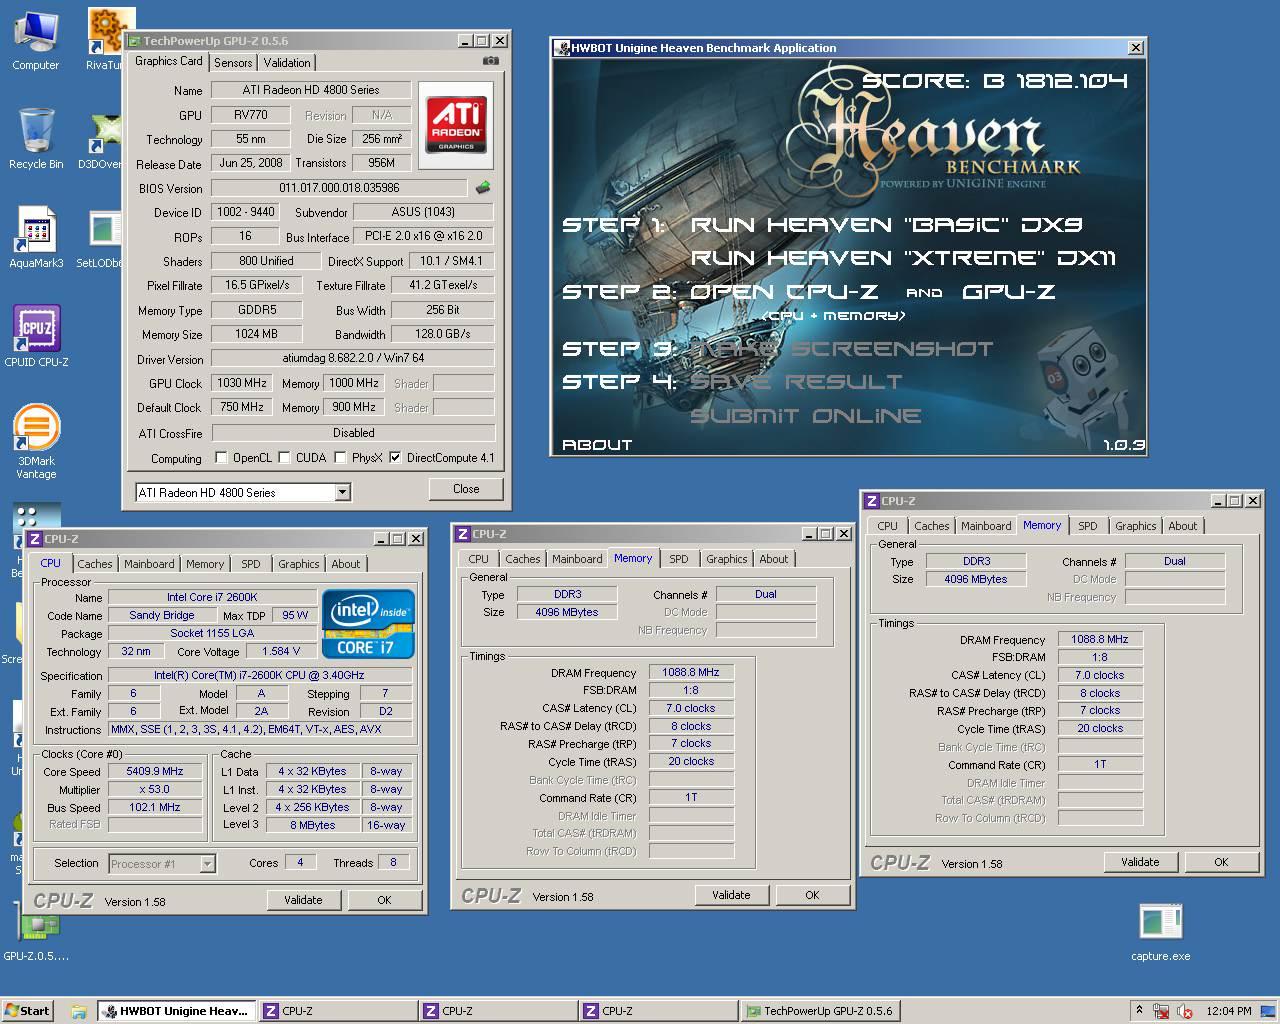Image resolution: width=1280 pixels, height=1024 pixels.
Task: Click GPU-Z link in Heaven app
Action: [x=1008, y=292]
